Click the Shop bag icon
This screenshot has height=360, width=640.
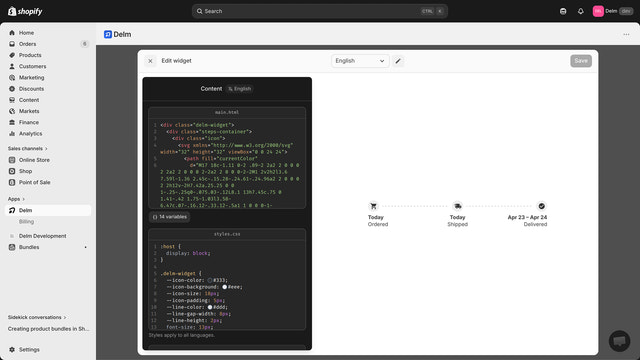coord(12,171)
